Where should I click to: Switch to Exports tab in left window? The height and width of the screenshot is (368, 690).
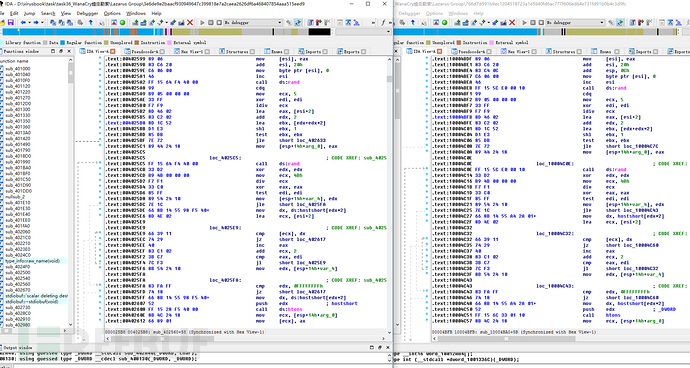351,52
